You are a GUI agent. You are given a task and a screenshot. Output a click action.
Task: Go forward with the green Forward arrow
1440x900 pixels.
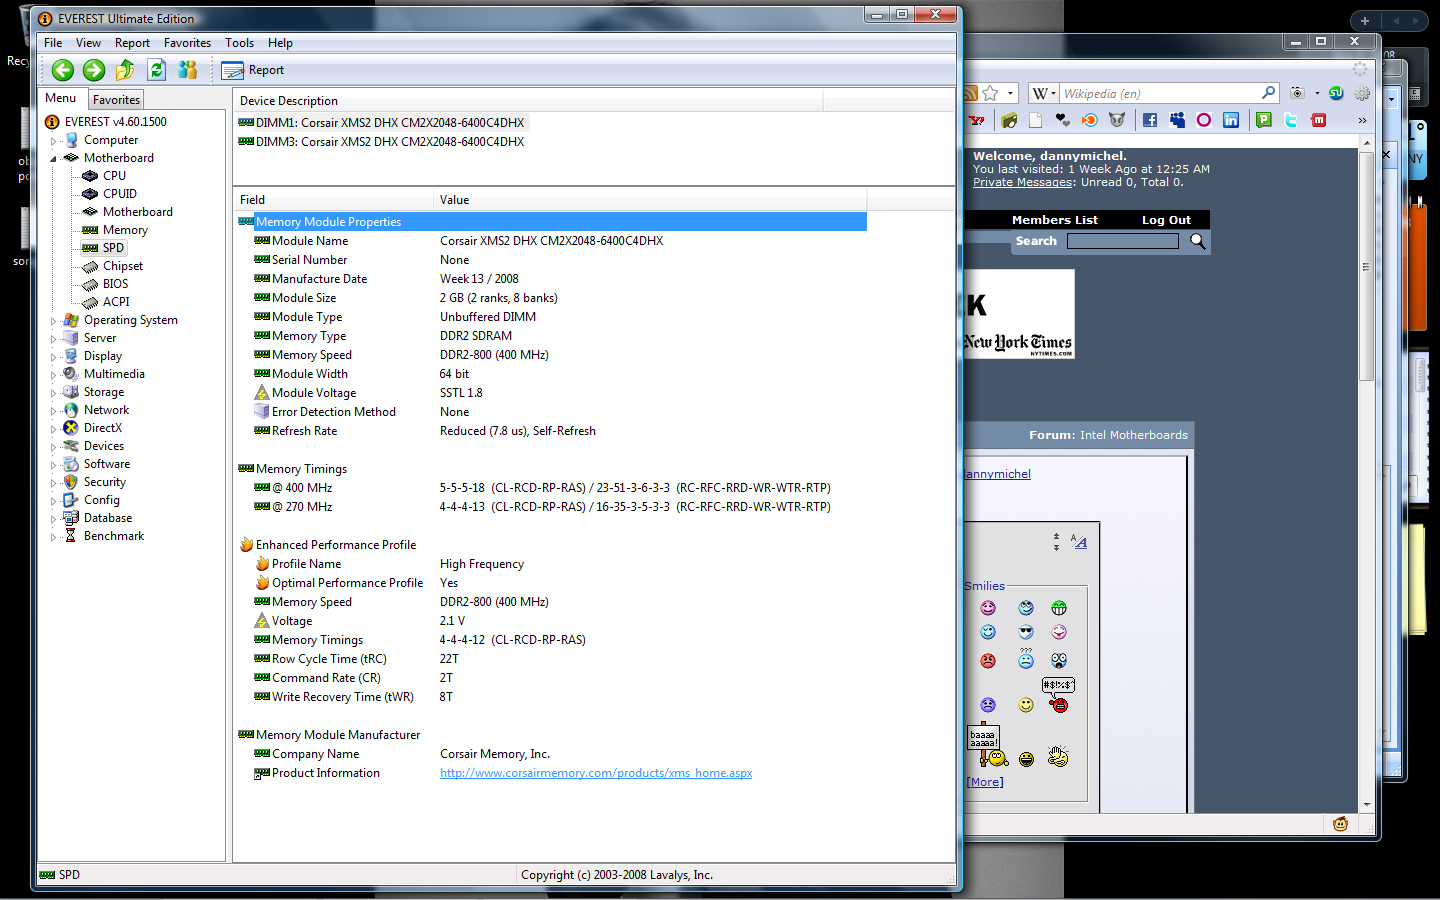click(94, 70)
